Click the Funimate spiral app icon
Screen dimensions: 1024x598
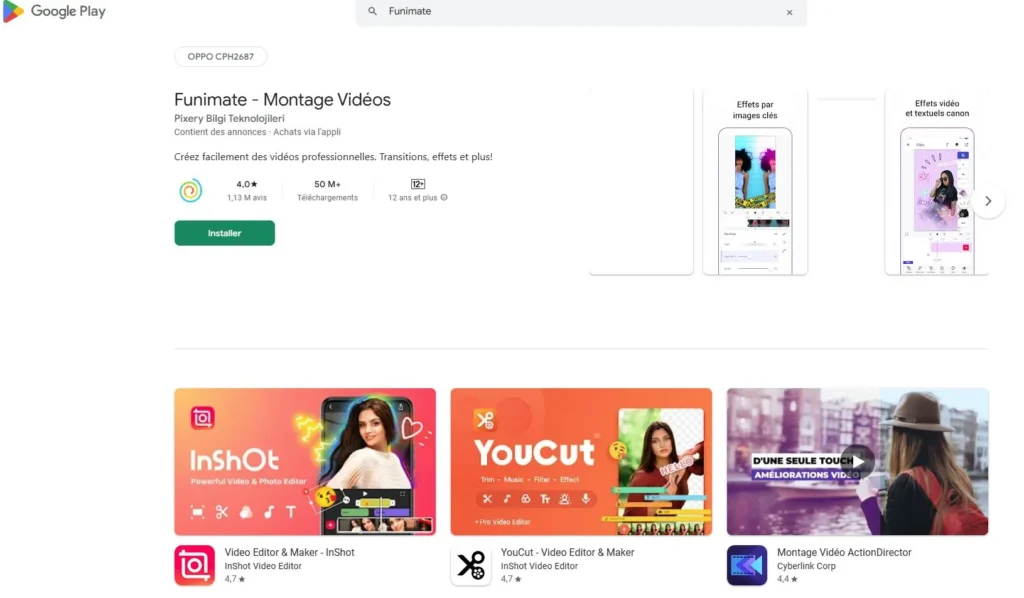[191, 191]
